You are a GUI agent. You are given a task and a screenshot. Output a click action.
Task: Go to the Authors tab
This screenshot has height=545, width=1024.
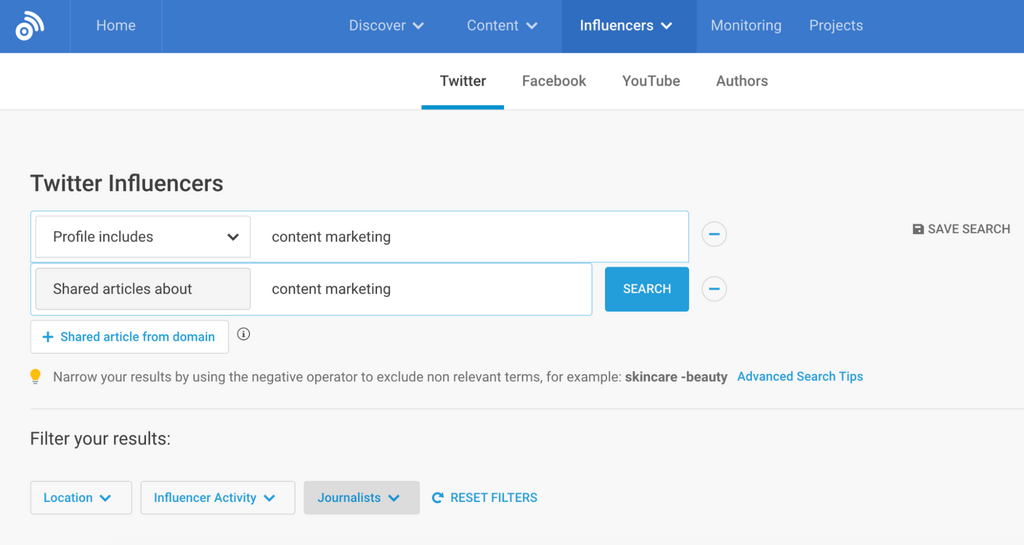tap(742, 81)
